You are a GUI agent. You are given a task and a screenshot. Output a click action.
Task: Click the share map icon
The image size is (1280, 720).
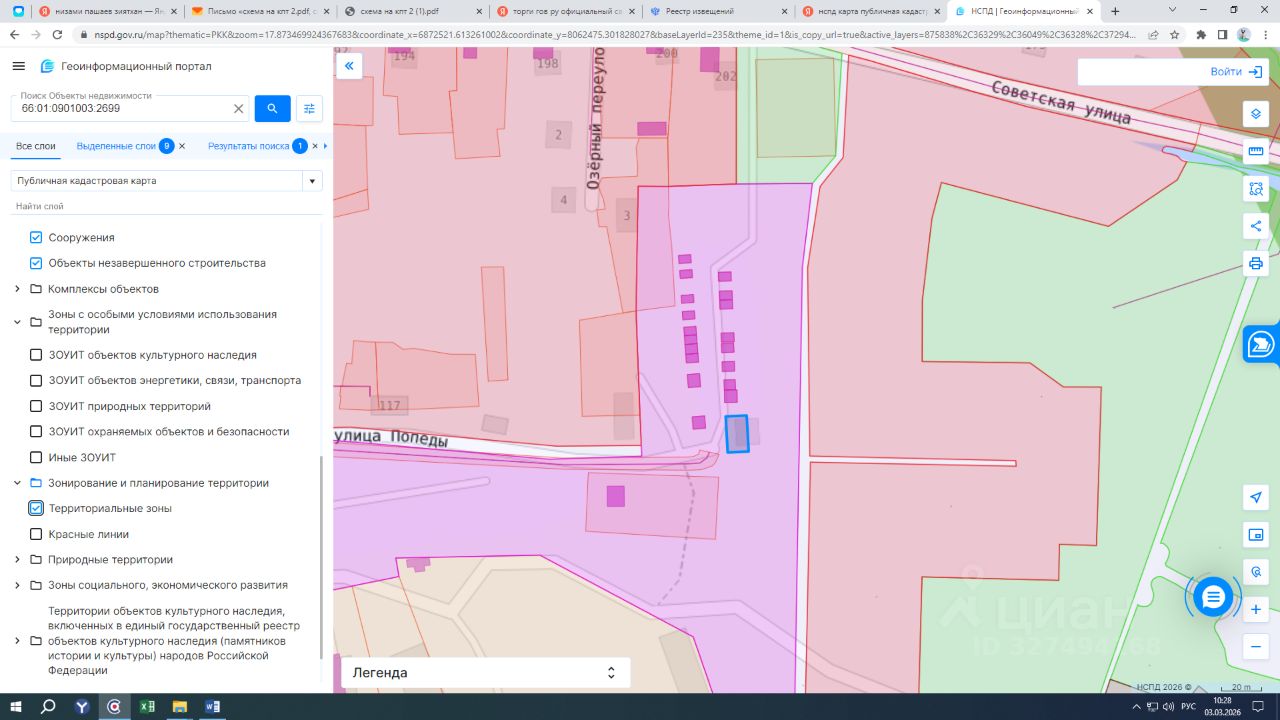(1255, 226)
